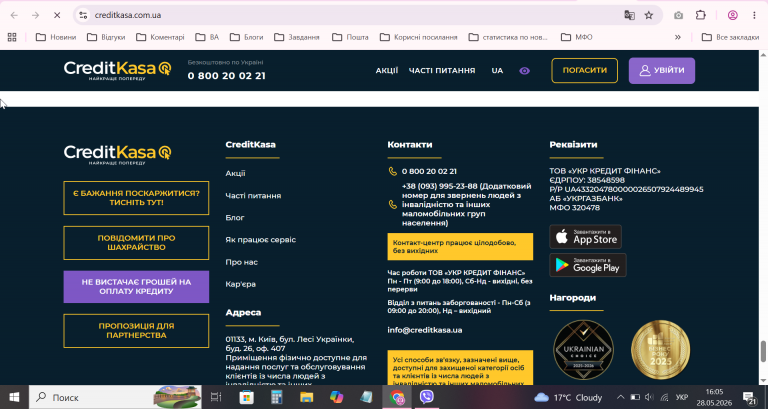Image resolution: width=768 pixels, height=409 pixels.
Task: Click the taskbar Поиск search box
Action: click(x=115, y=397)
